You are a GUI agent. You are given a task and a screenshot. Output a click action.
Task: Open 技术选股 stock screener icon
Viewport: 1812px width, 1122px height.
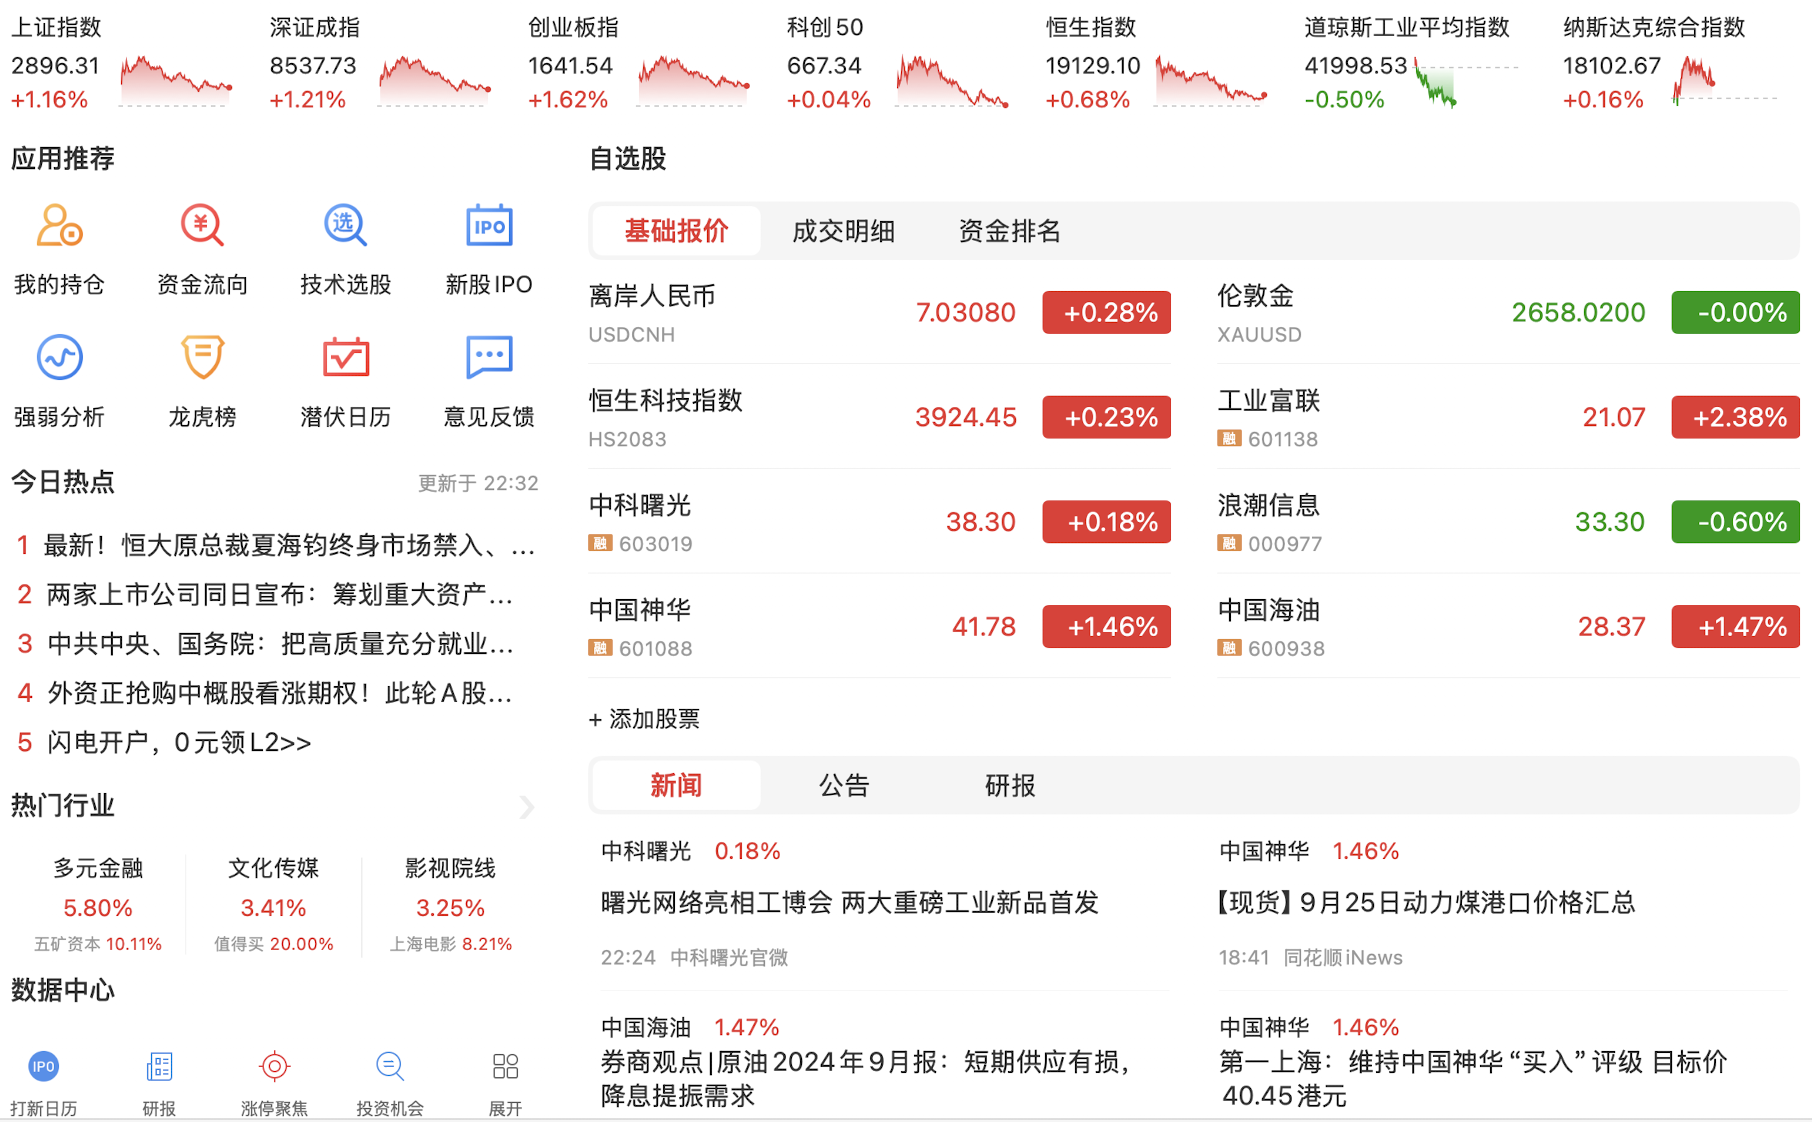[346, 226]
